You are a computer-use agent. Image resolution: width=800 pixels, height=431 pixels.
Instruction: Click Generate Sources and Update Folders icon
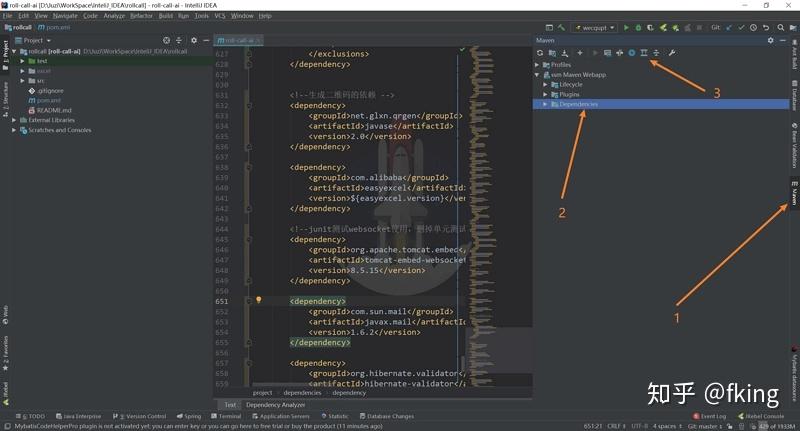pyautogui.click(x=552, y=53)
